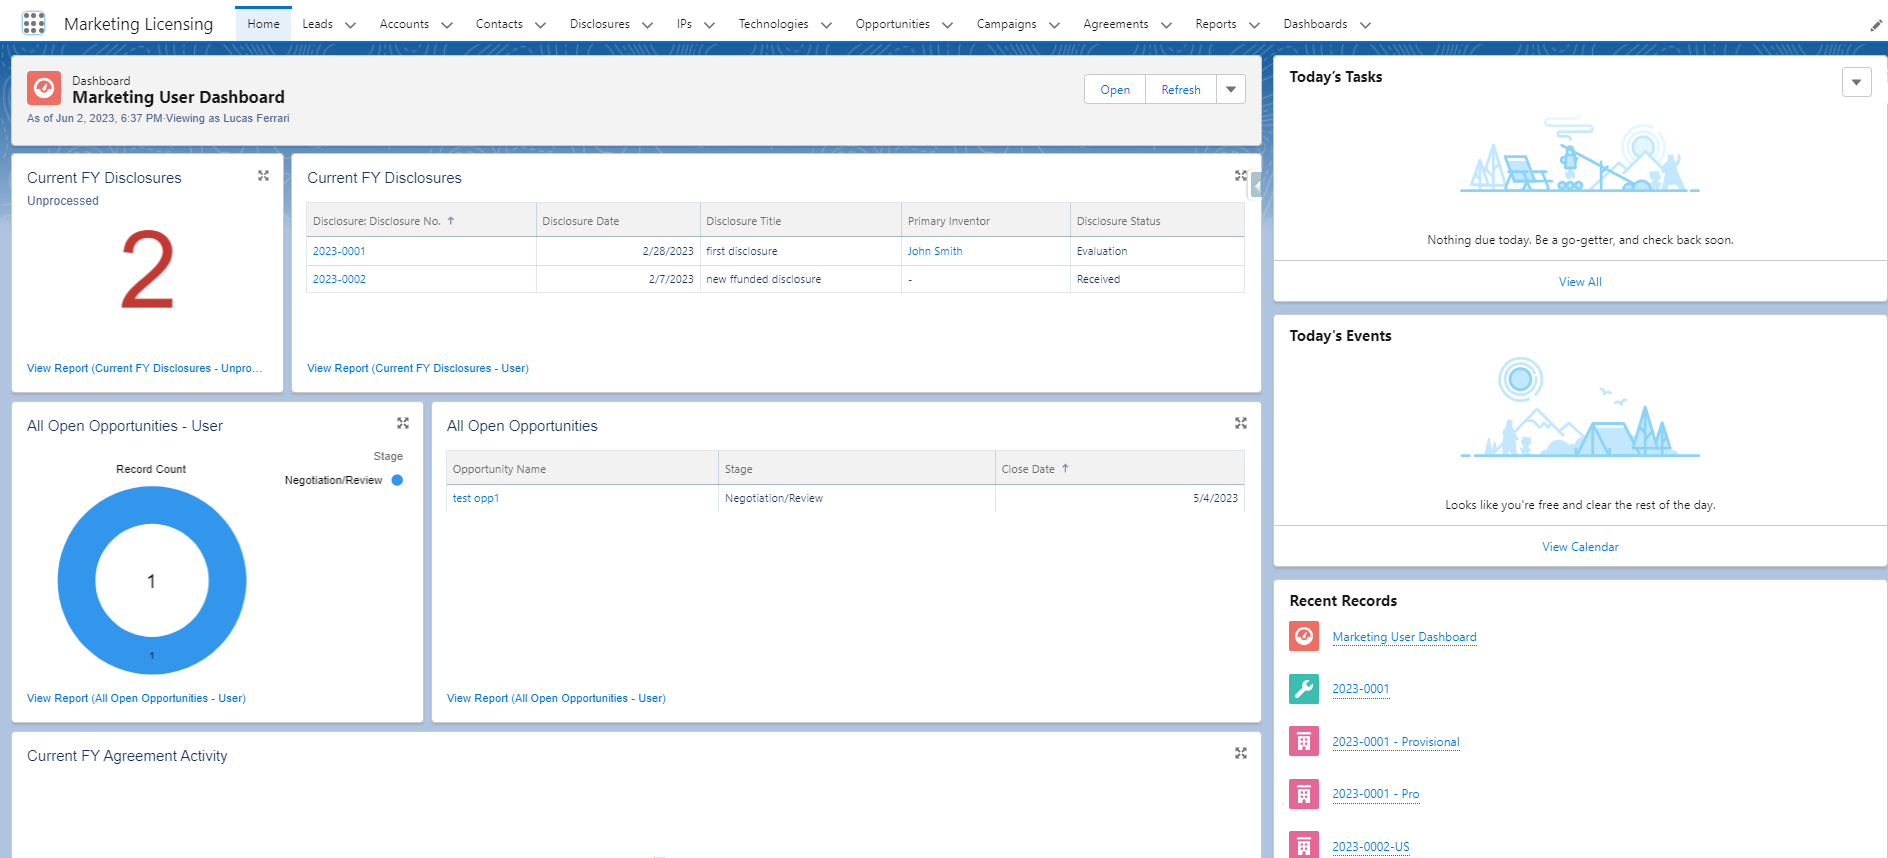Screen dimensions: 1888x858
Task: Open the test opp1 opportunity
Action: 476,498
